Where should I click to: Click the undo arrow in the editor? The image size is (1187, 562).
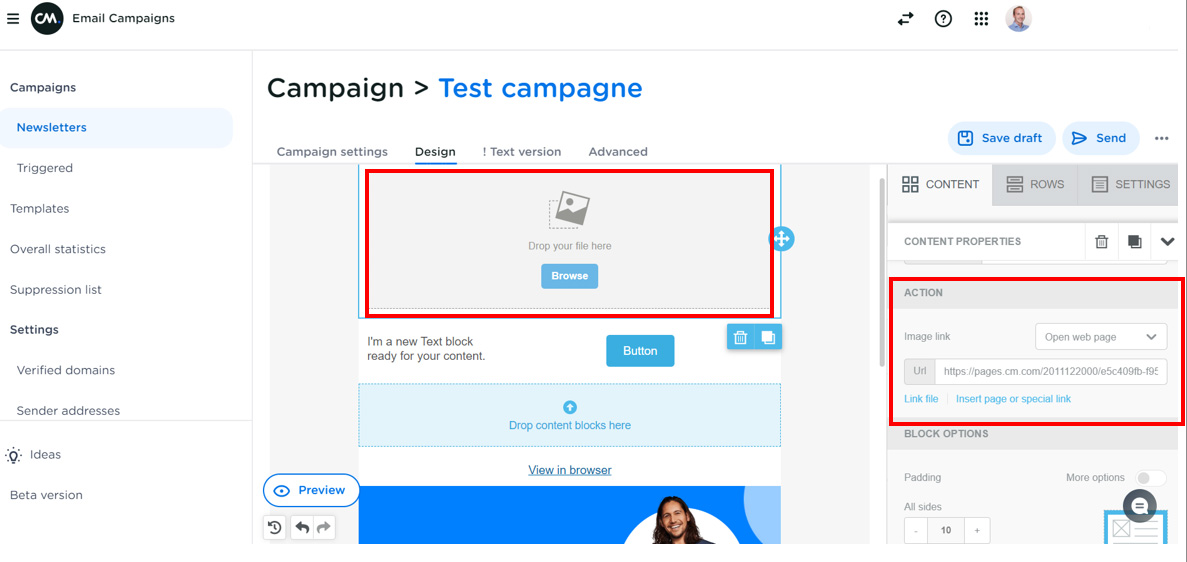coord(302,527)
